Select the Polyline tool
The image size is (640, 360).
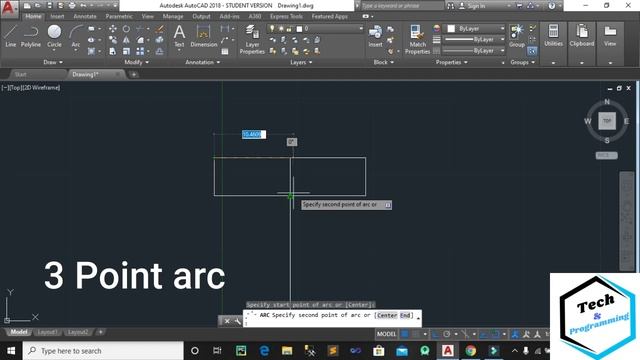[x=31, y=36]
